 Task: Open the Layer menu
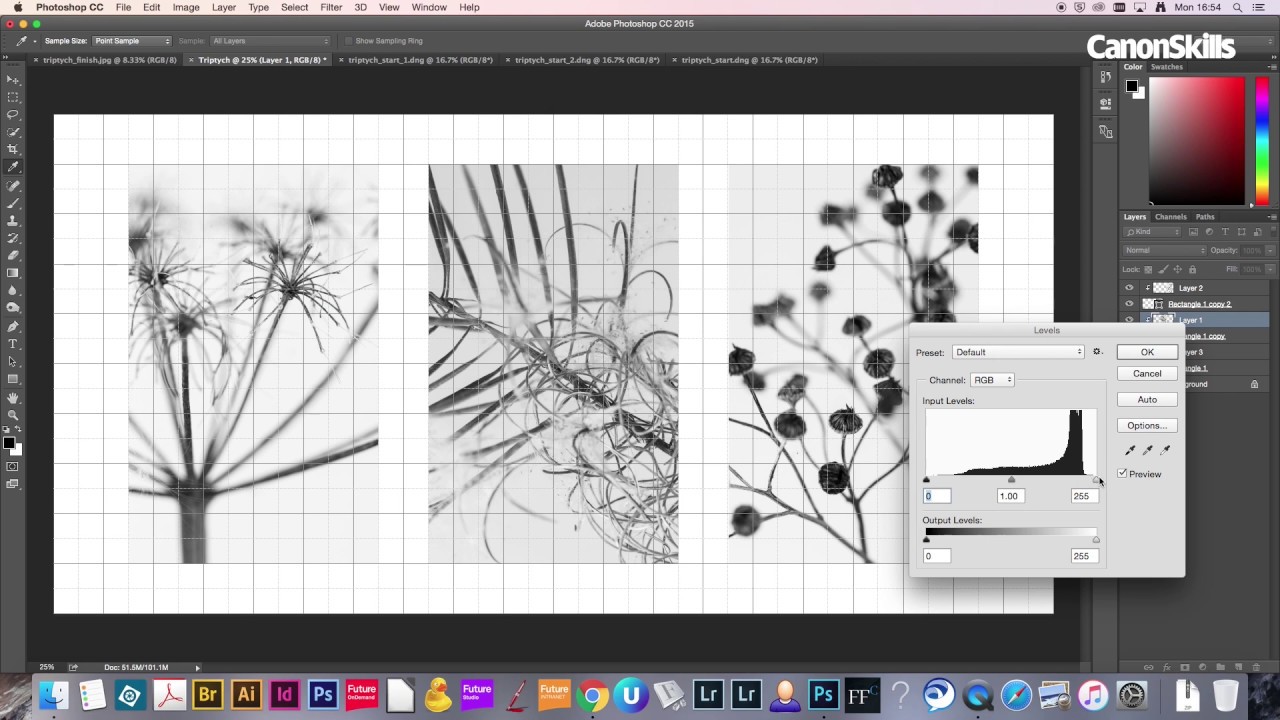click(x=224, y=7)
